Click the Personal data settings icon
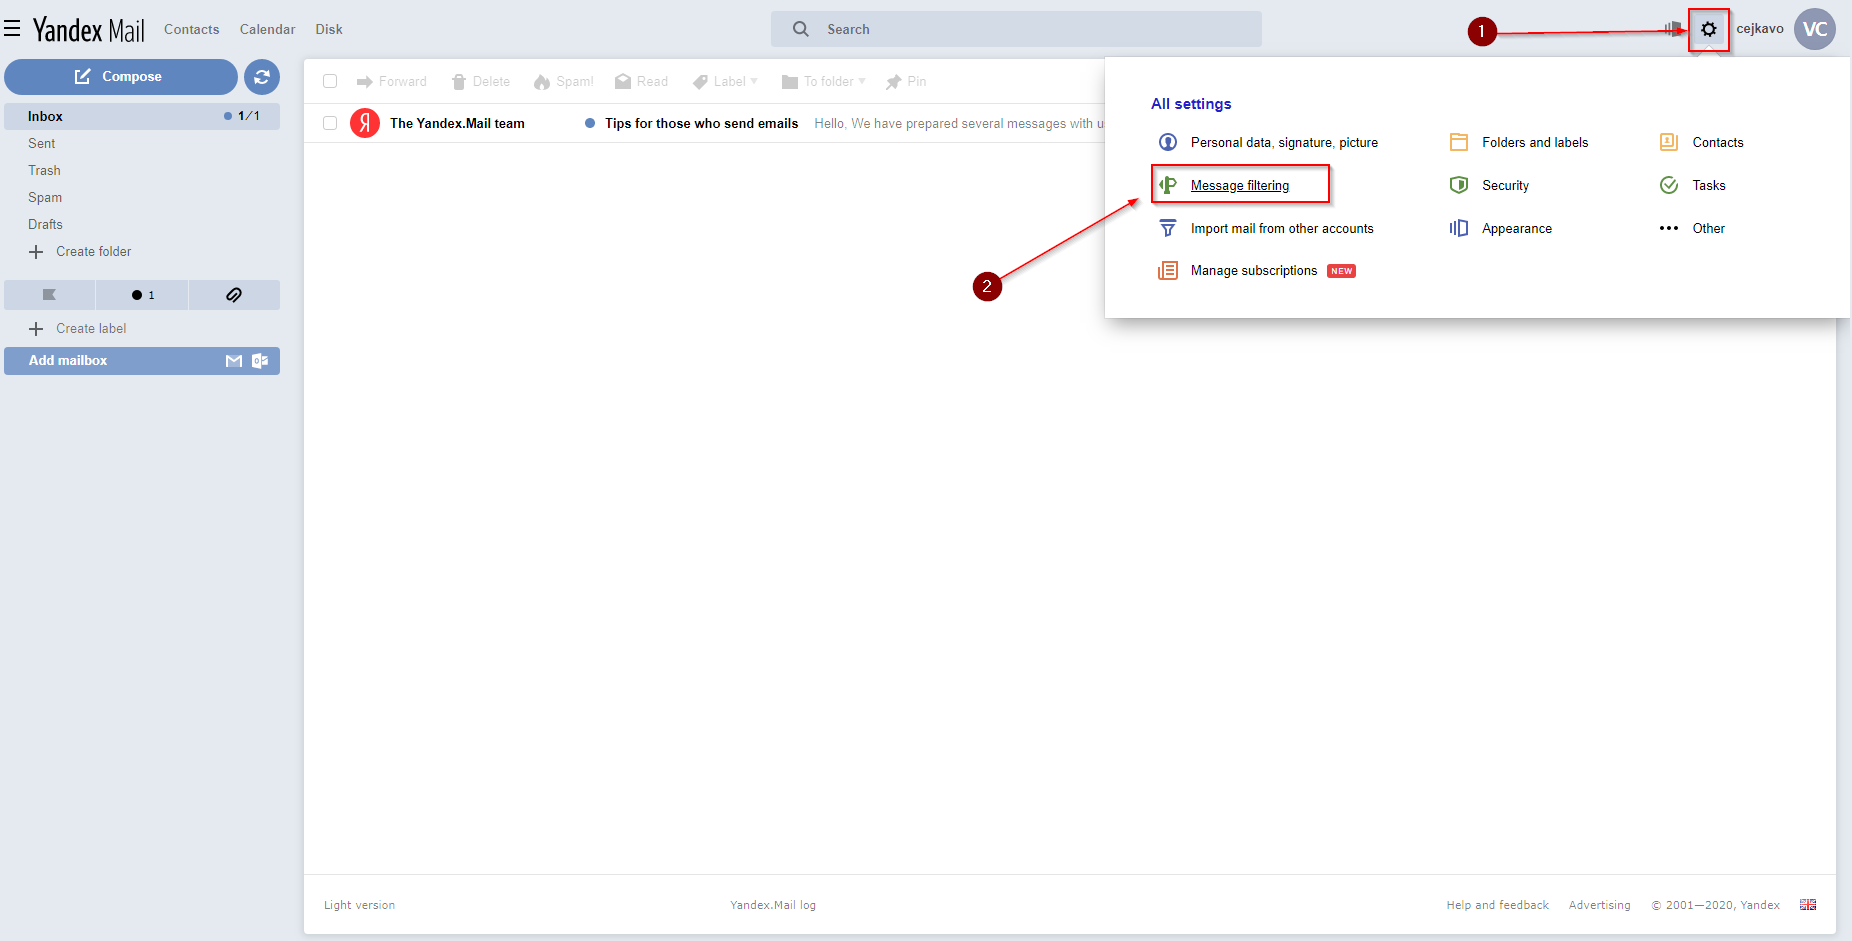Image resolution: width=1852 pixels, height=941 pixels. pyautogui.click(x=1168, y=142)
